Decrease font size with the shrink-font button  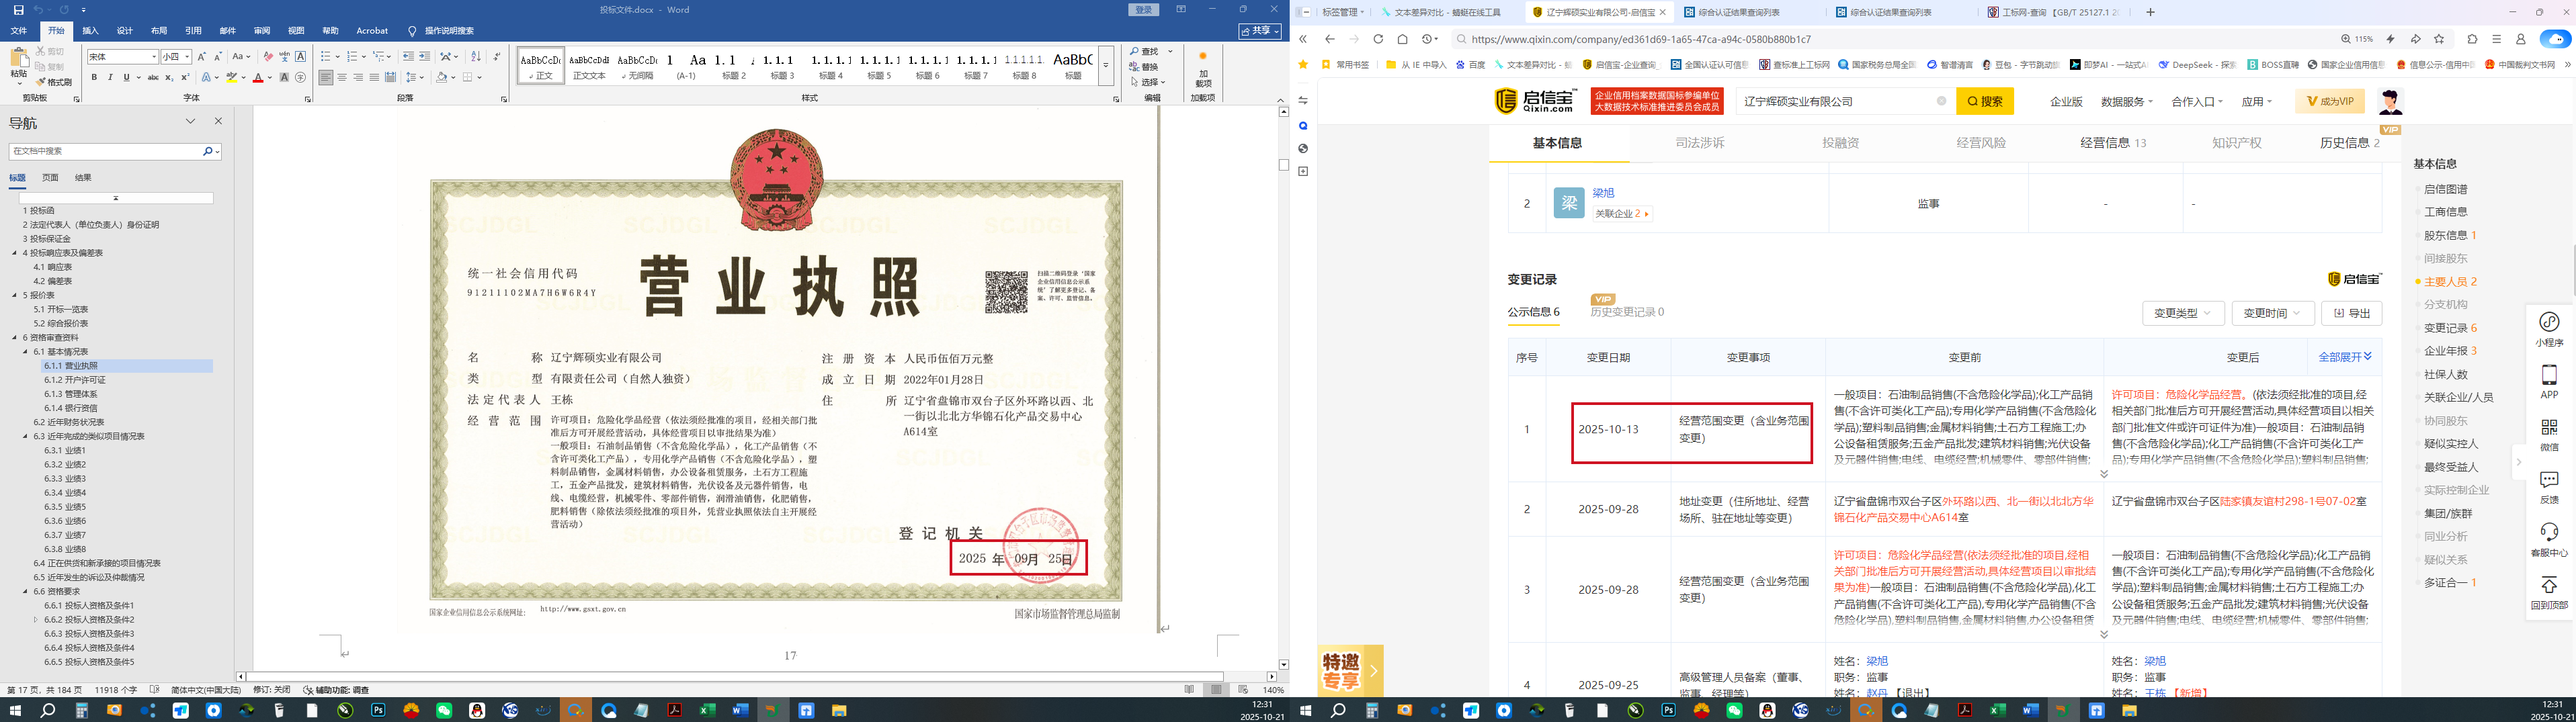coord(217,57)
